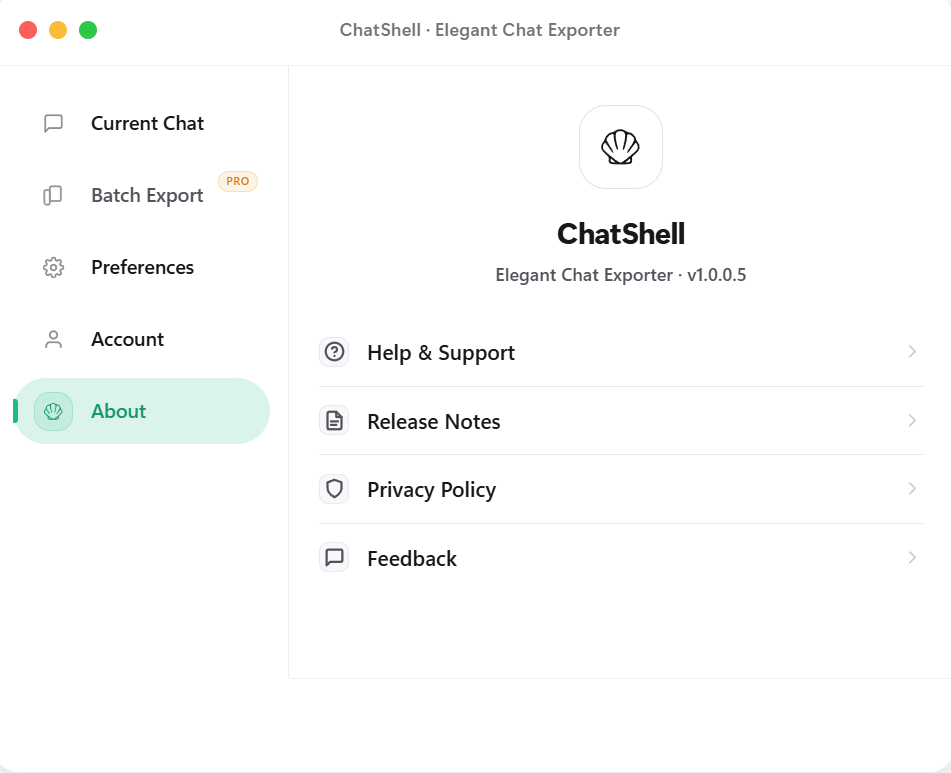Expand the Privacy Policy row chevron
951x773 pixels.
911,489
